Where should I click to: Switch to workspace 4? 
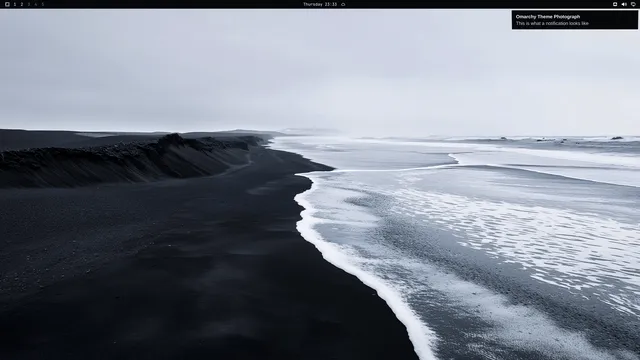(36, 4)
